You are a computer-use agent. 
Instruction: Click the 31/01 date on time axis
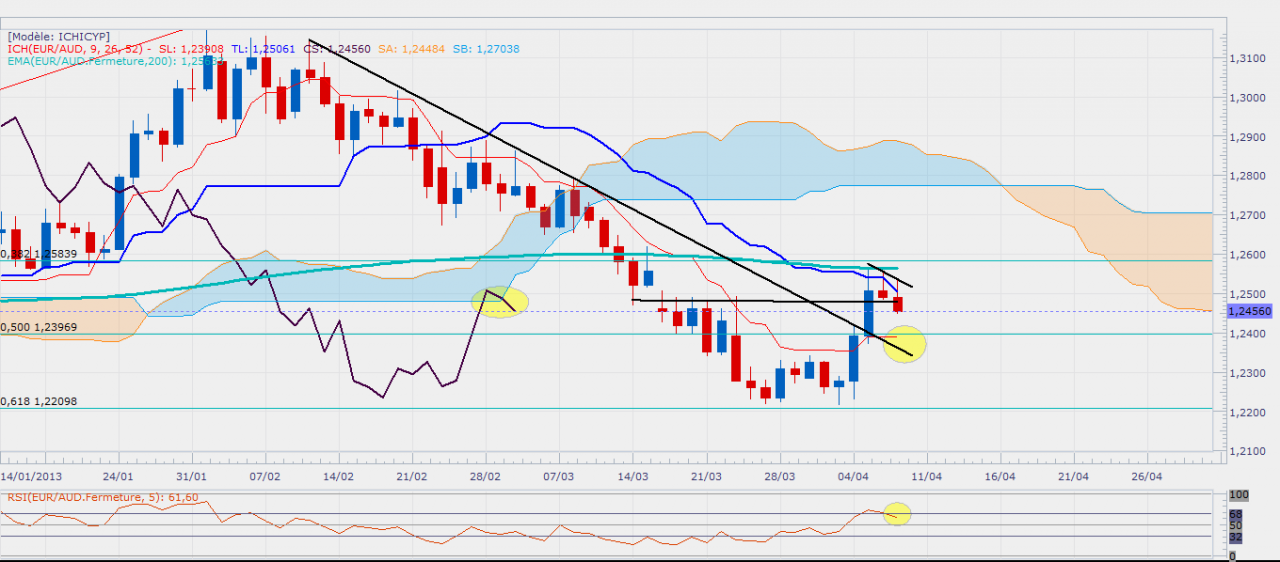click(x=191, y=477)
